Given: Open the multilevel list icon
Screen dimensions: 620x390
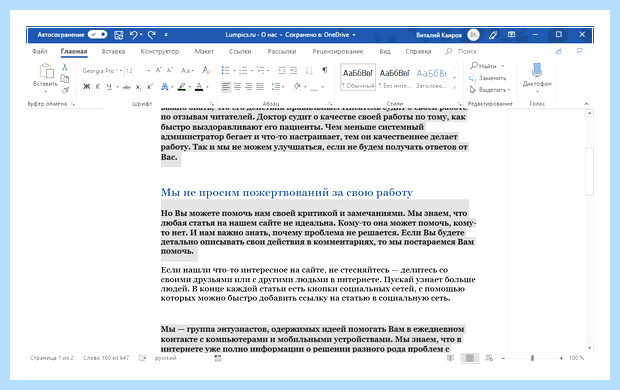Looking at the screenshot, I should [x=261, y=70].
